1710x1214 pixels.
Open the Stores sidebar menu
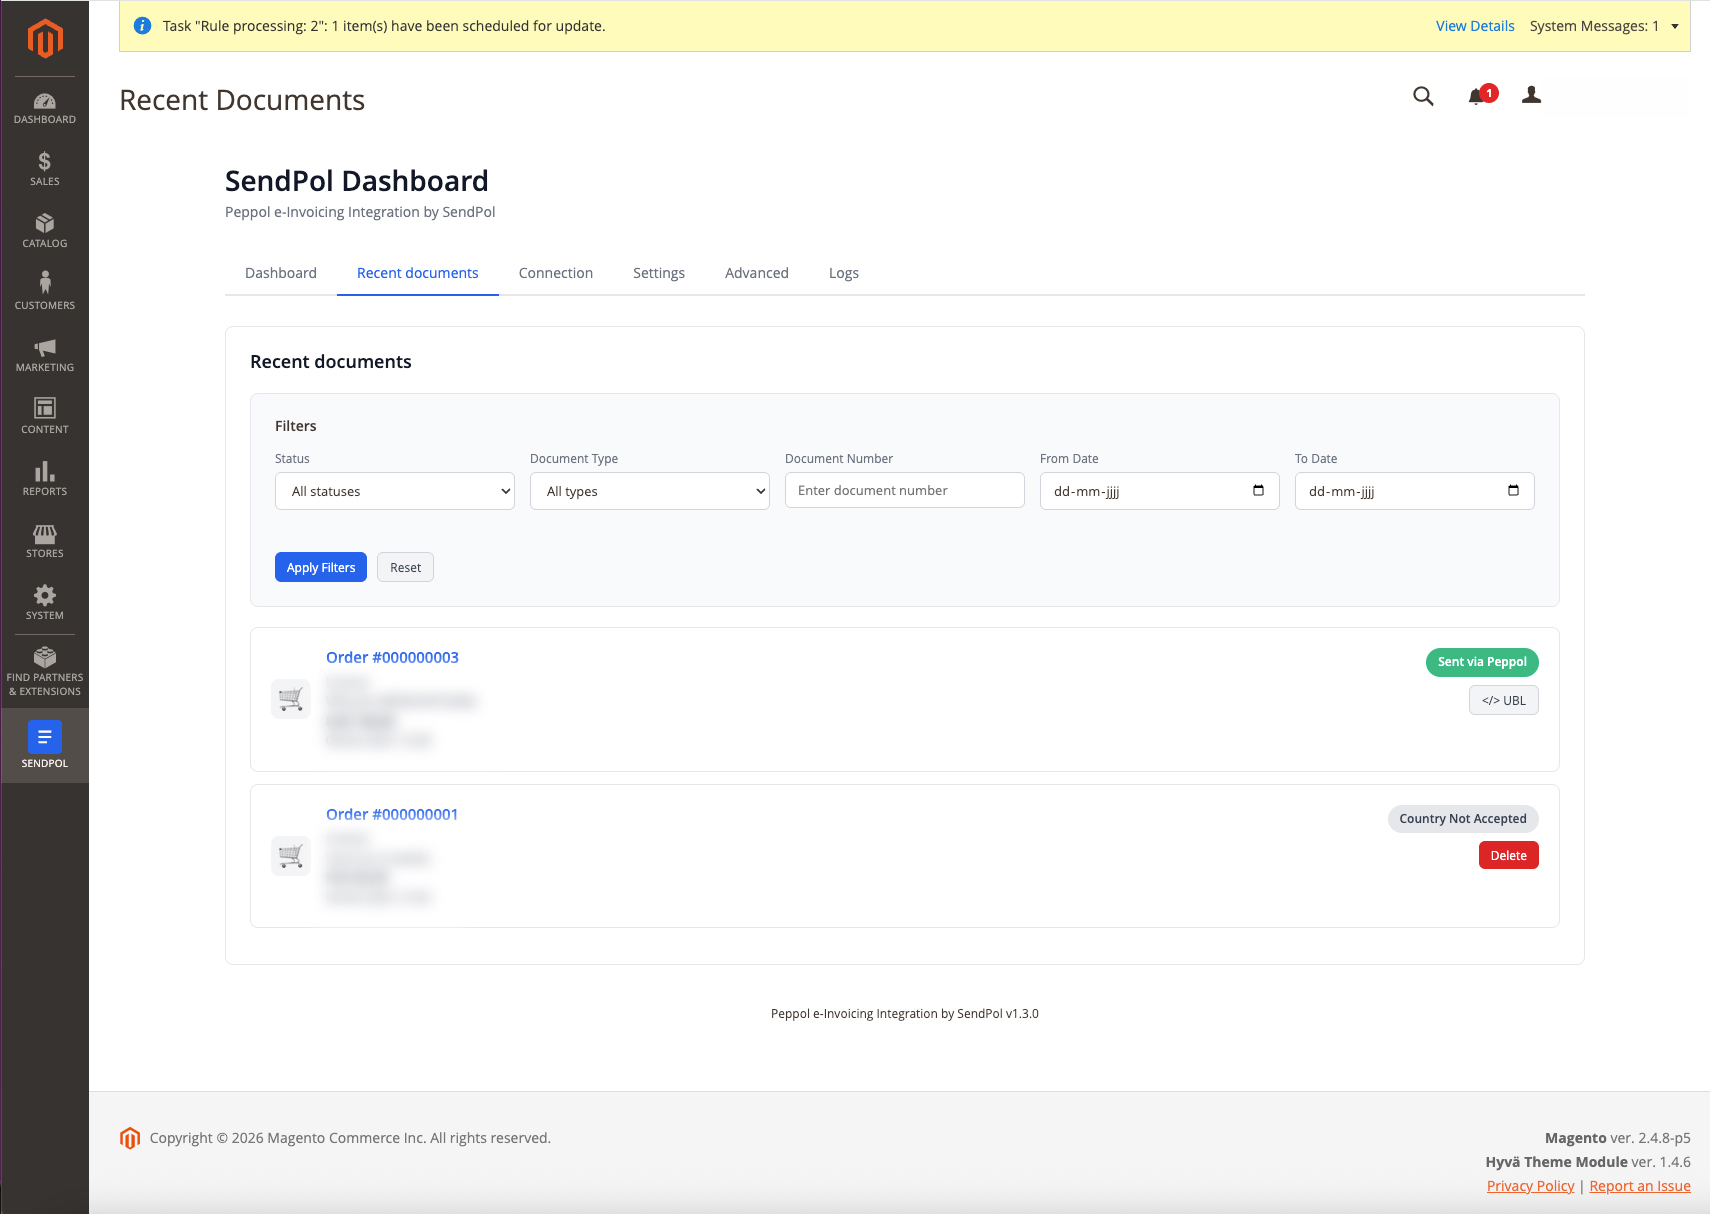[x=45, y=541]
